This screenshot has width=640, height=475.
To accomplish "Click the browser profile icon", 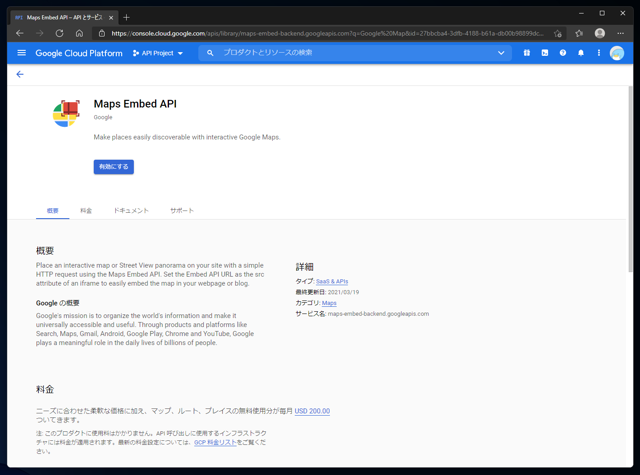I will [600, 33].
